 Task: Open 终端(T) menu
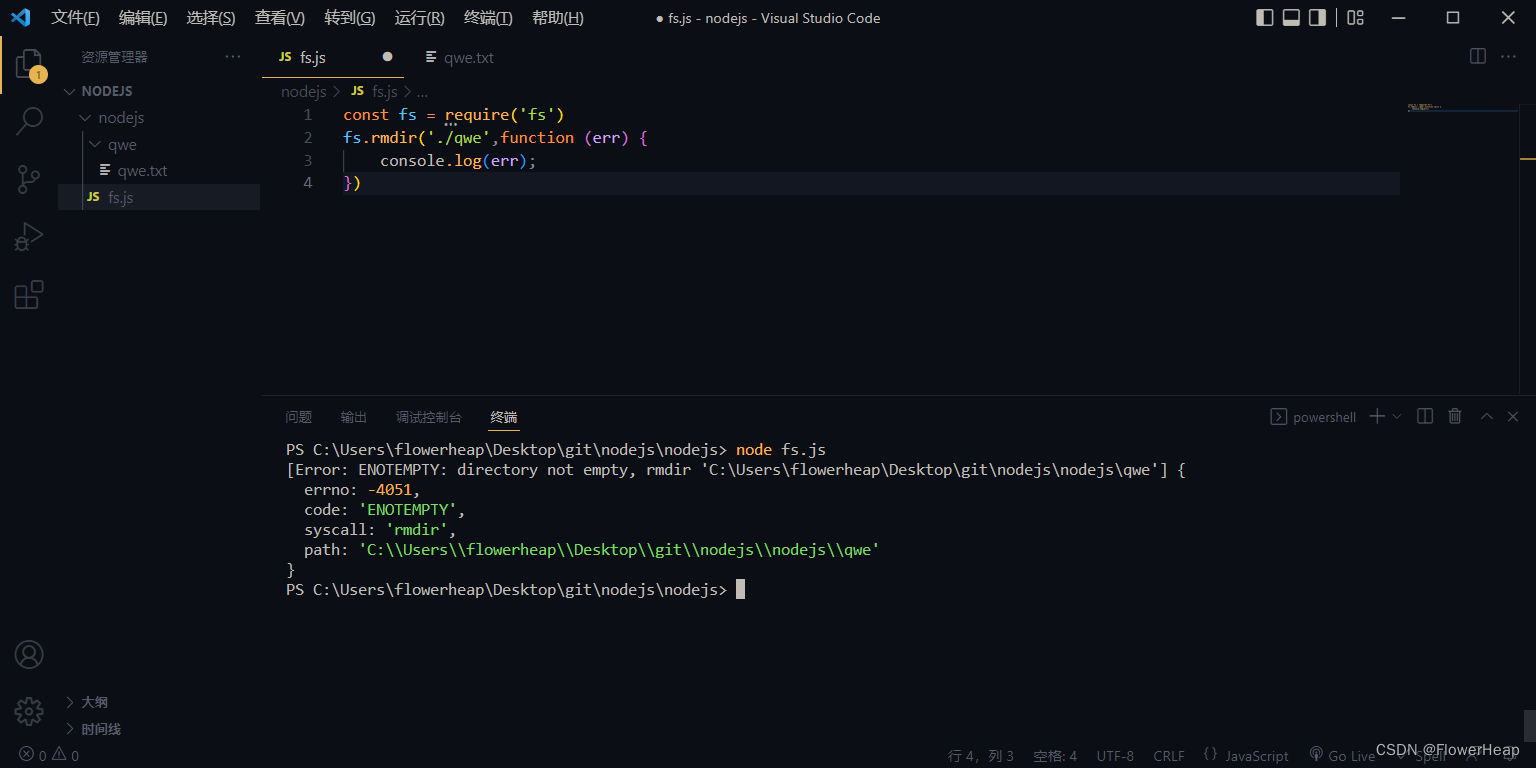489,18
